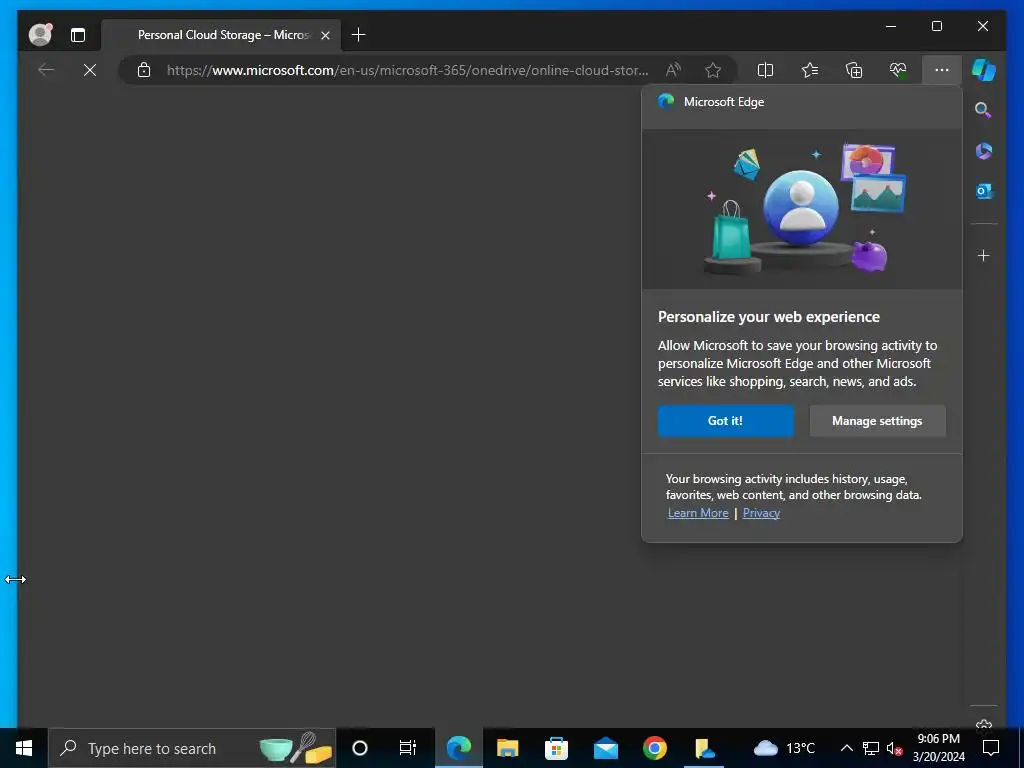Open weather widget showing 13°C
Image resolution: width=1024 pixels, height=768 pixels.
coord(784,748)
